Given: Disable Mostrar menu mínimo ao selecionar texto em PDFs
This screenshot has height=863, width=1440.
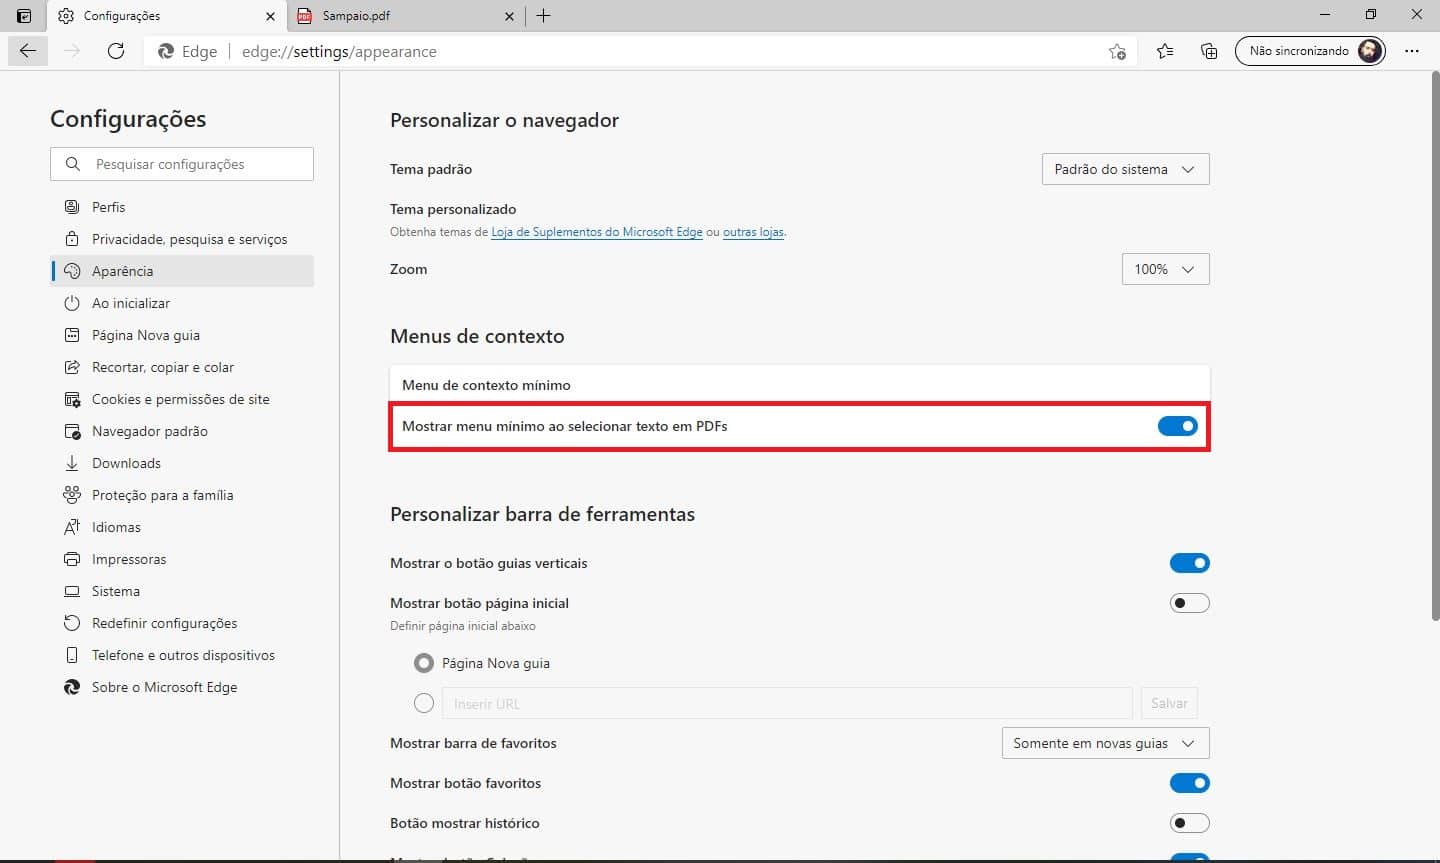Looking at the screenshot, I should coord(1177,425).
